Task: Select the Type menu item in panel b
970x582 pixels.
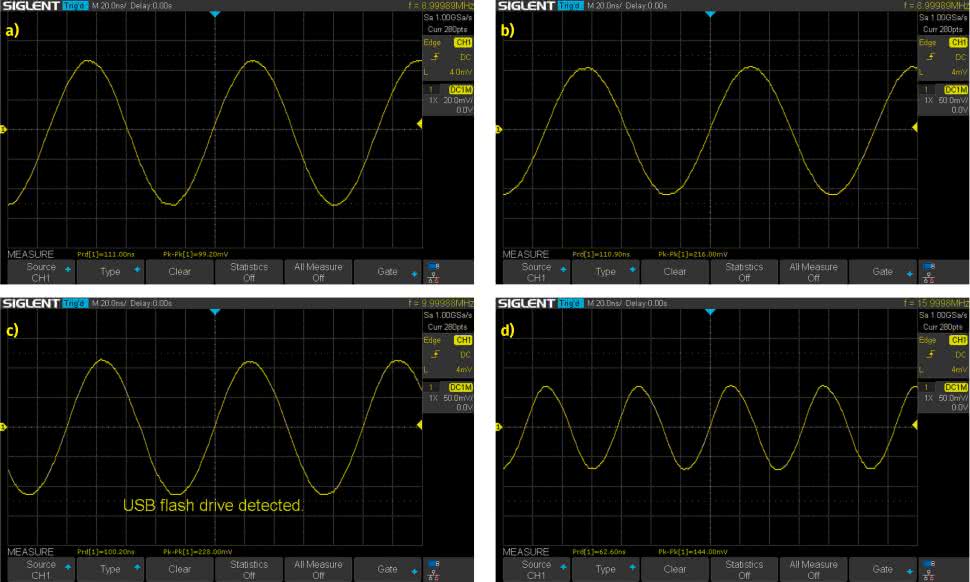Action: pyautogui.click(x=605, y=272)
